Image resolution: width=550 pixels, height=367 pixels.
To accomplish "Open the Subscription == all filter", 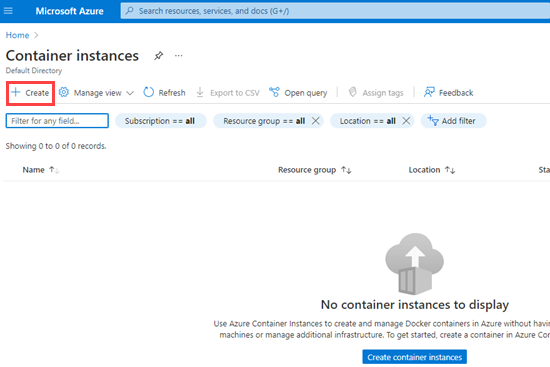I will coord(161,121).
